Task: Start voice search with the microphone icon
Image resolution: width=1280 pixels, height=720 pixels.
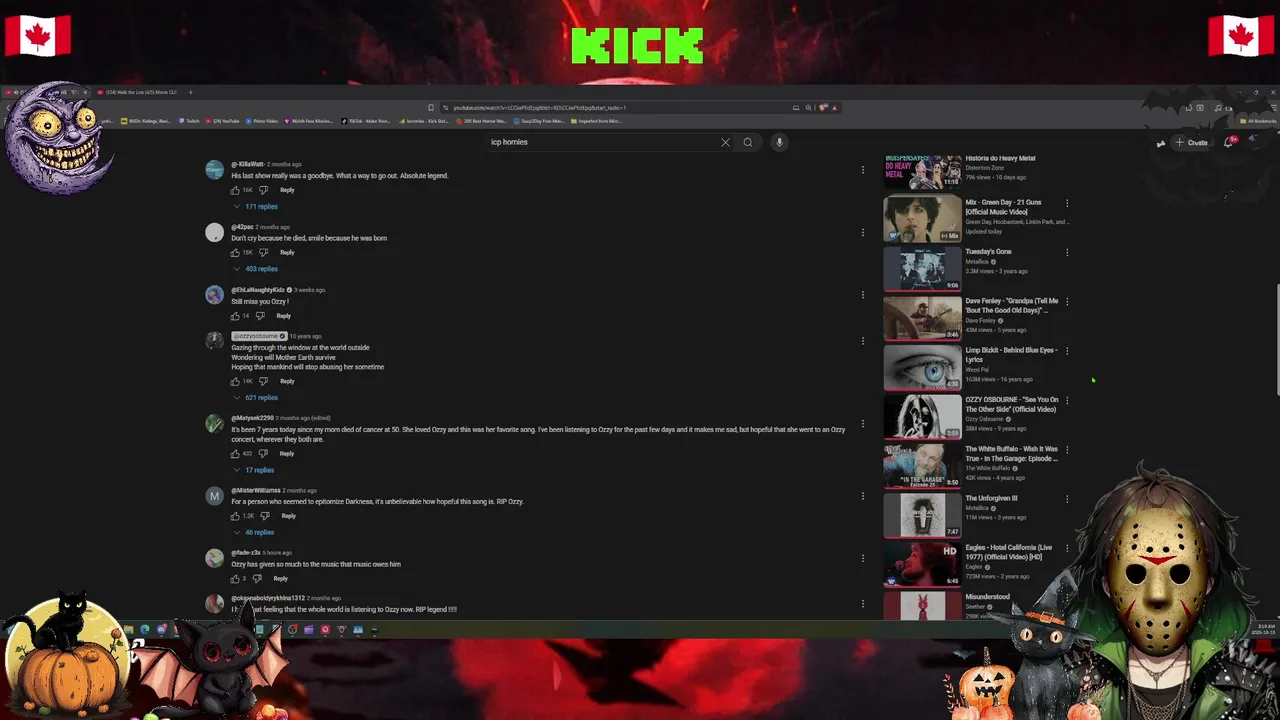Action: [779, 142]
